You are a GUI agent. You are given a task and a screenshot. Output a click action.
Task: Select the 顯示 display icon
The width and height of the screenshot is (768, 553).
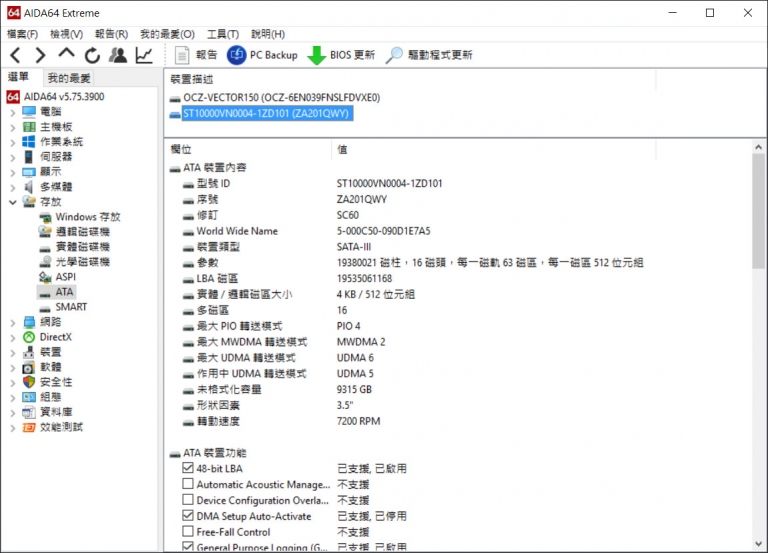(x=29, y=172)
